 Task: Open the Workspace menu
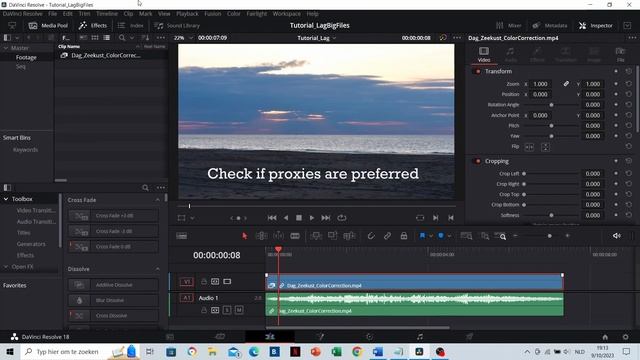point(287,13)
